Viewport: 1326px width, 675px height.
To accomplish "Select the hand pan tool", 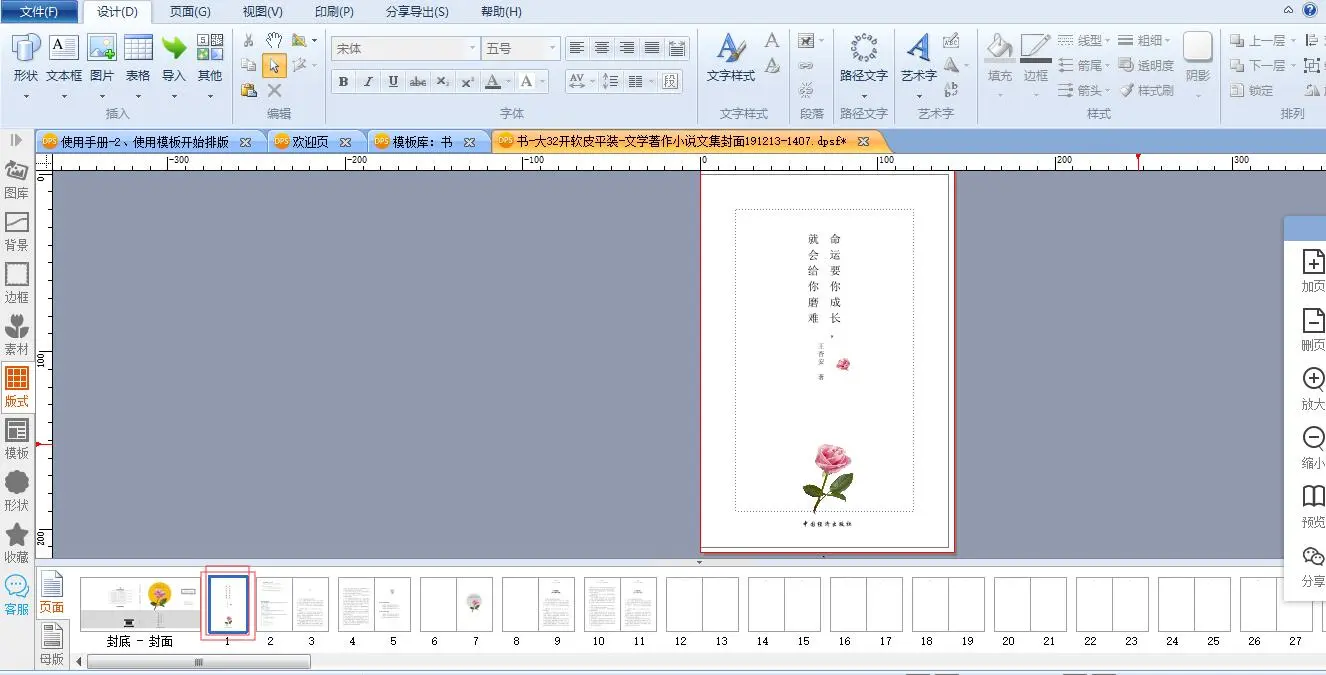I will tap(274, 40).
